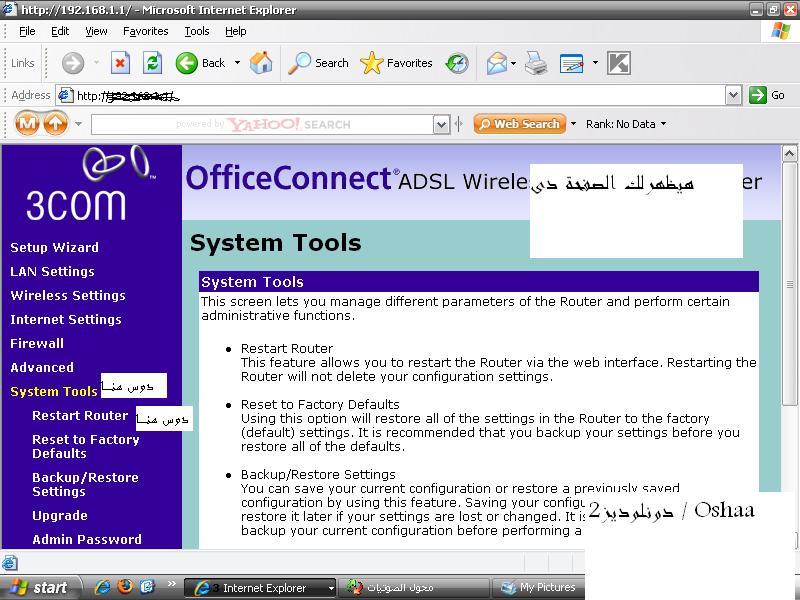
Task: Click the page icon in address bar
Action: point(65,95)
